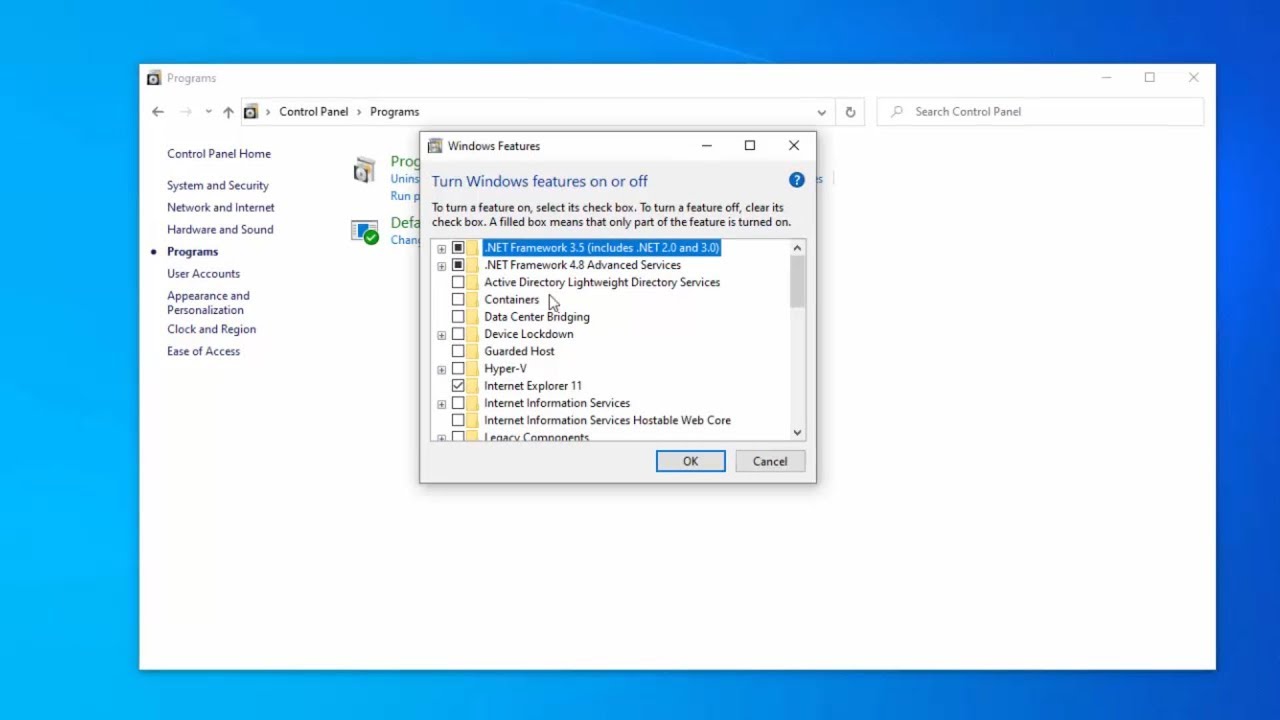1280x720 pixels.
Task: Click the folder icon next to Containers
Action: click(x=472, y=300)
